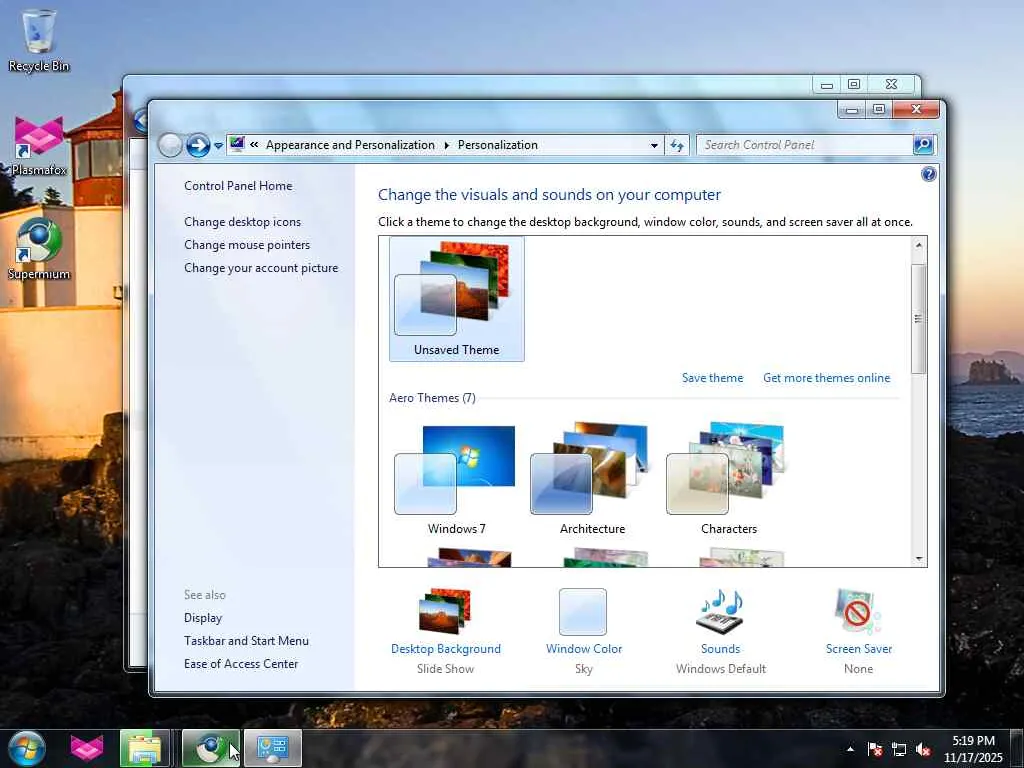Screen dimensions: 1024x768
Task: Click the refresh button next to address bar
Action: tap(677, 145)
